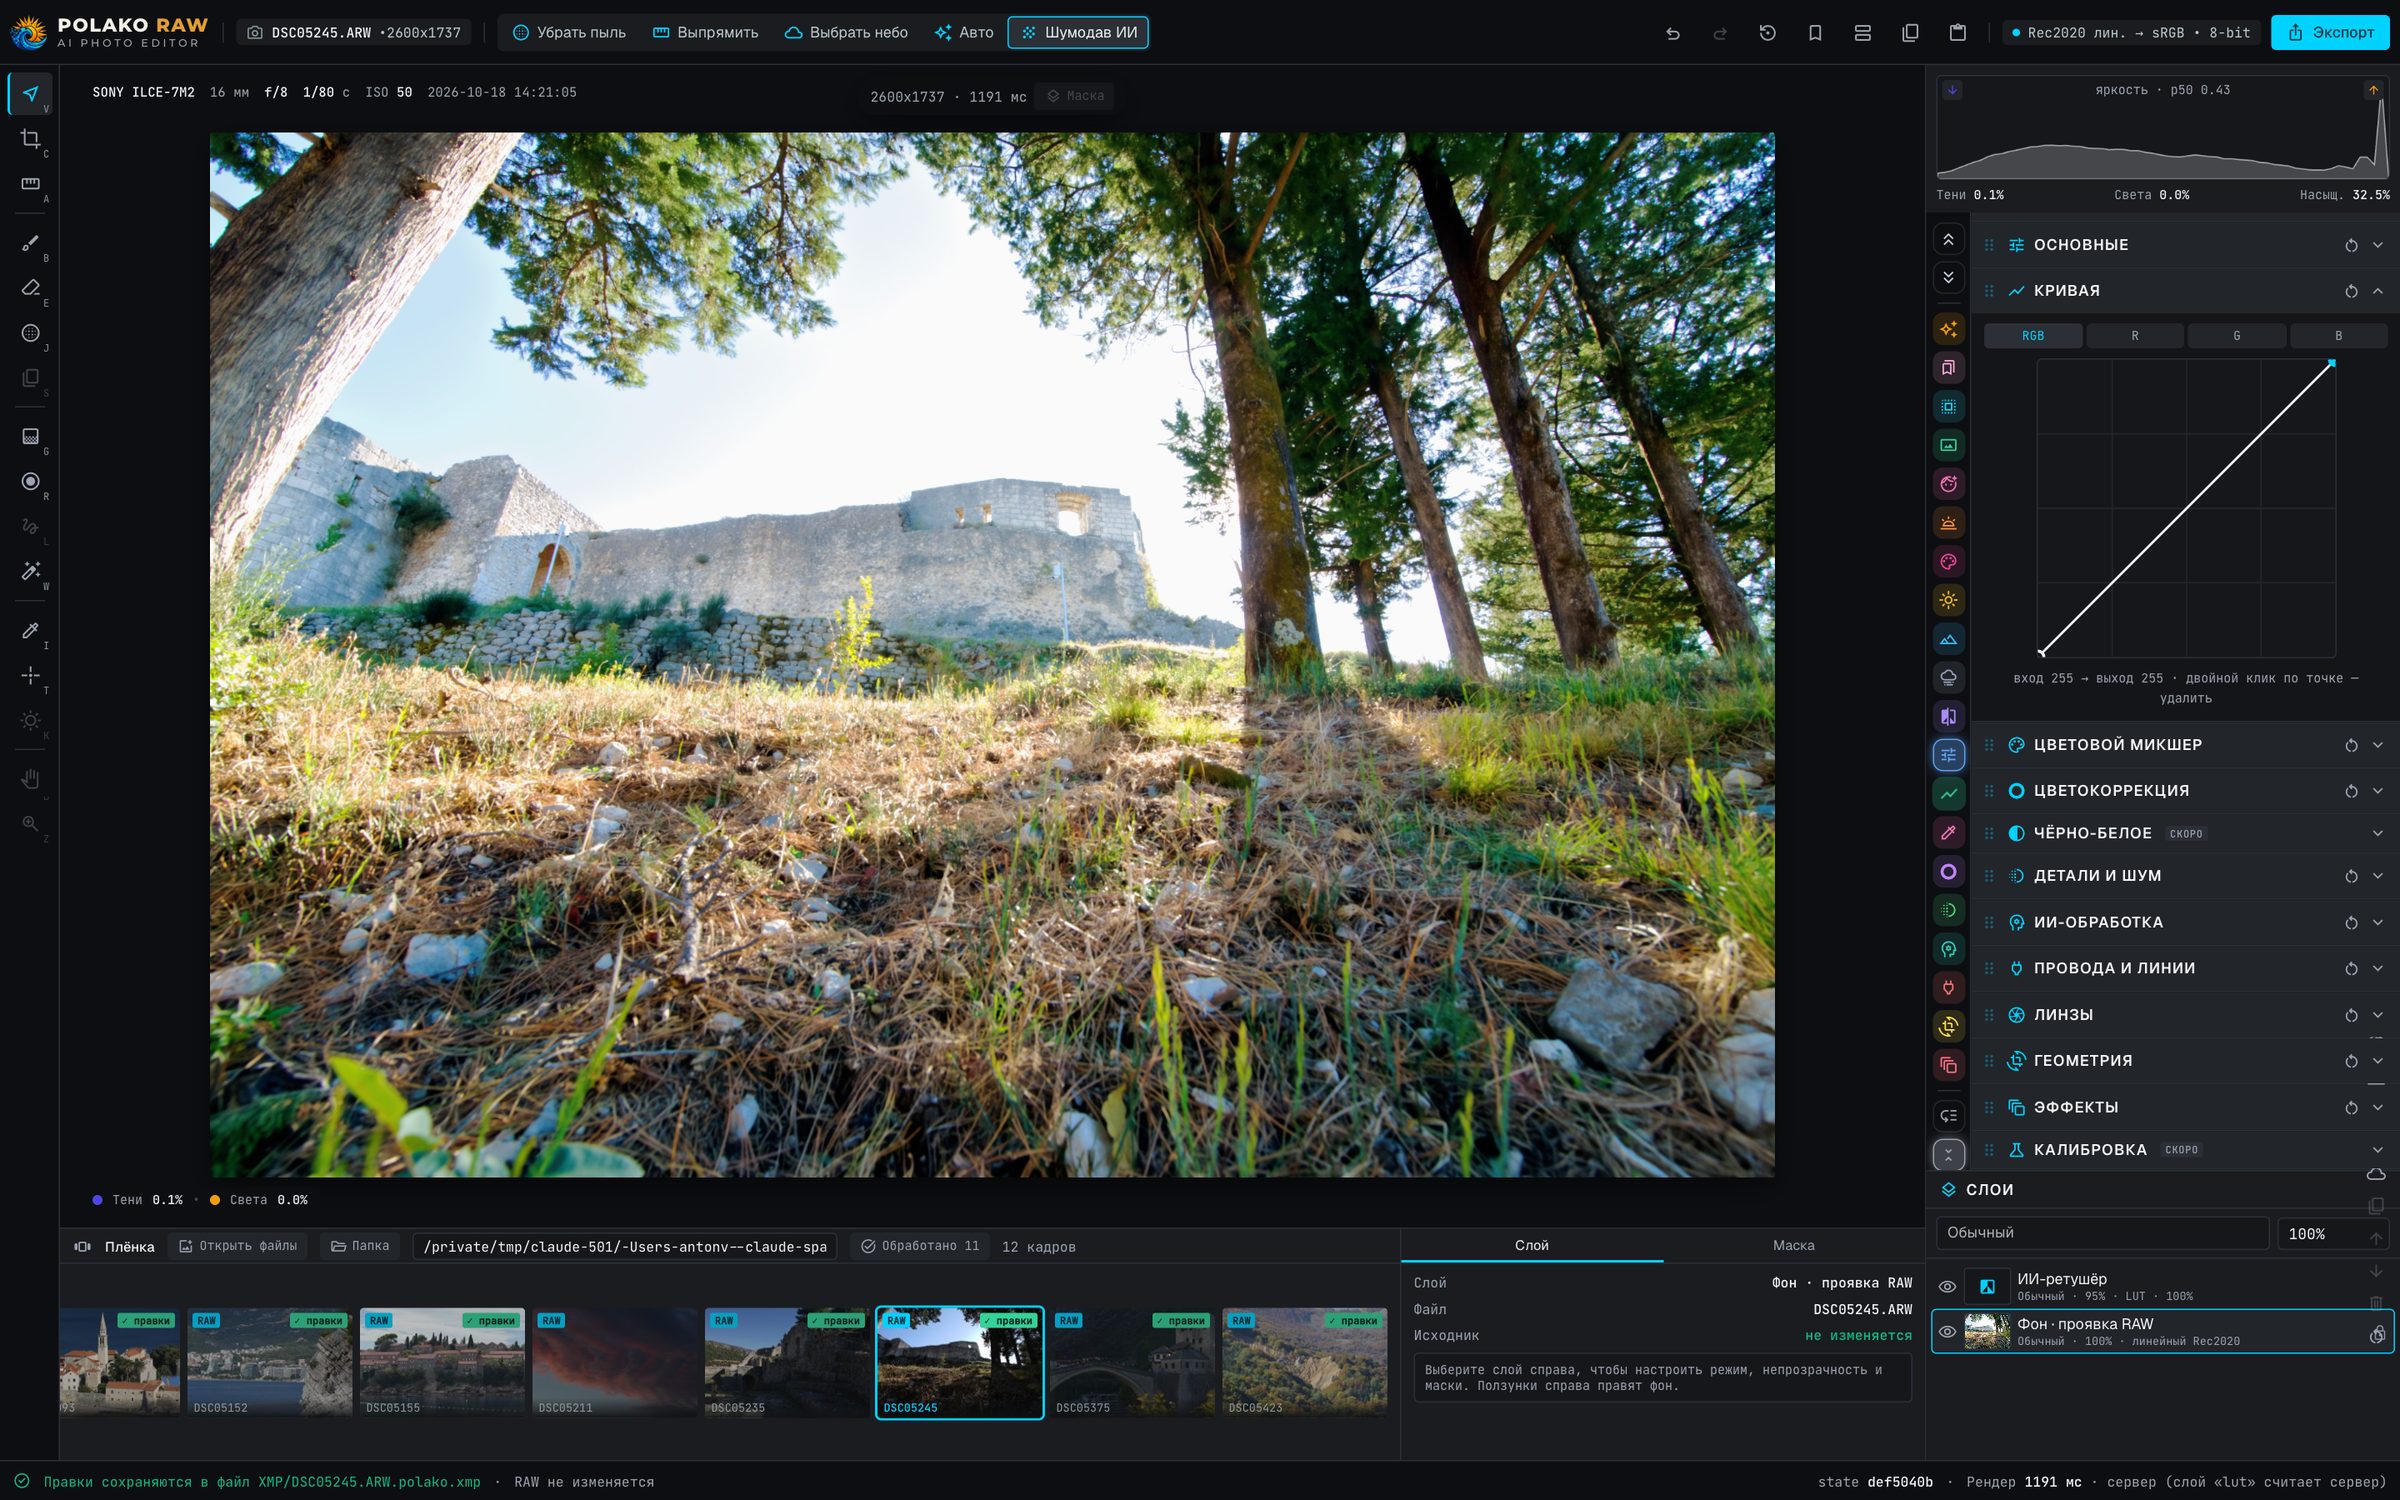Select the Eraser tool

pyautogui.click(x=31, y=288)
